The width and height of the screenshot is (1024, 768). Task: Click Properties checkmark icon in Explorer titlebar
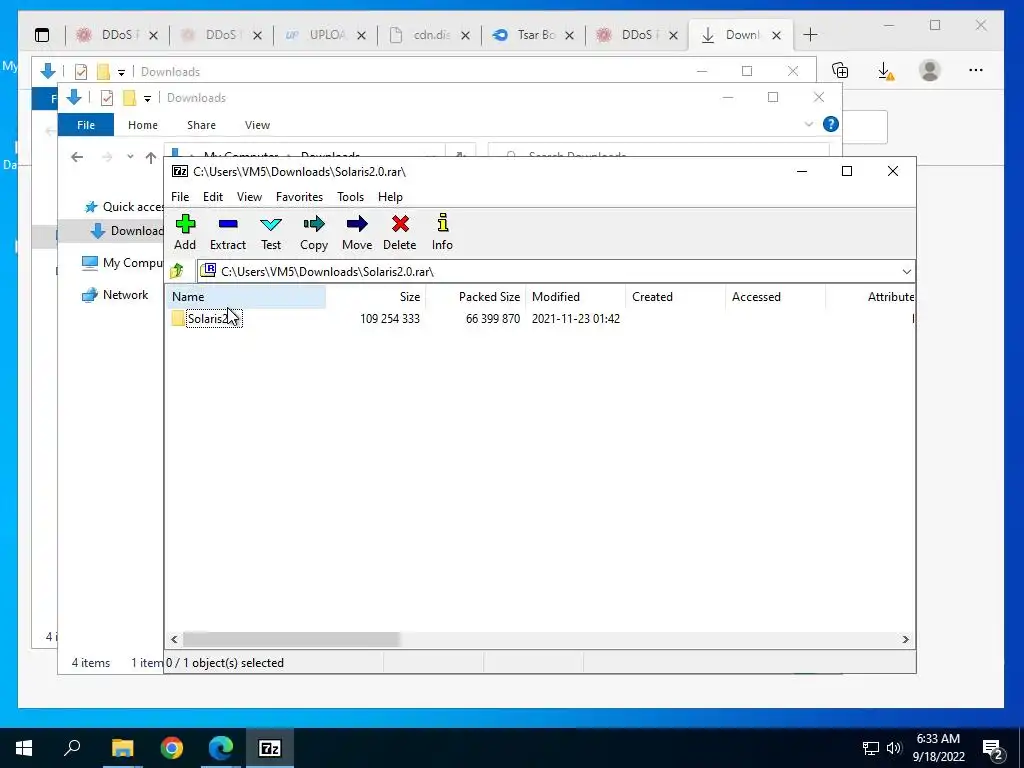point(107,98)
